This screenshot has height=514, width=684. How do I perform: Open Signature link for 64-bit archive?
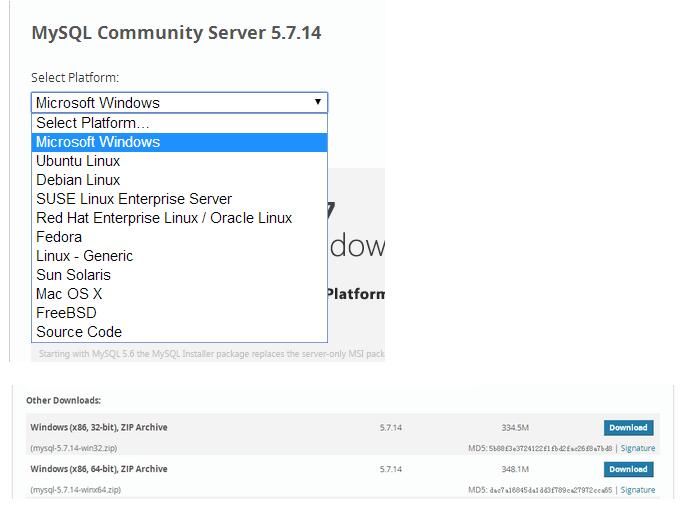tap(637, 490)
